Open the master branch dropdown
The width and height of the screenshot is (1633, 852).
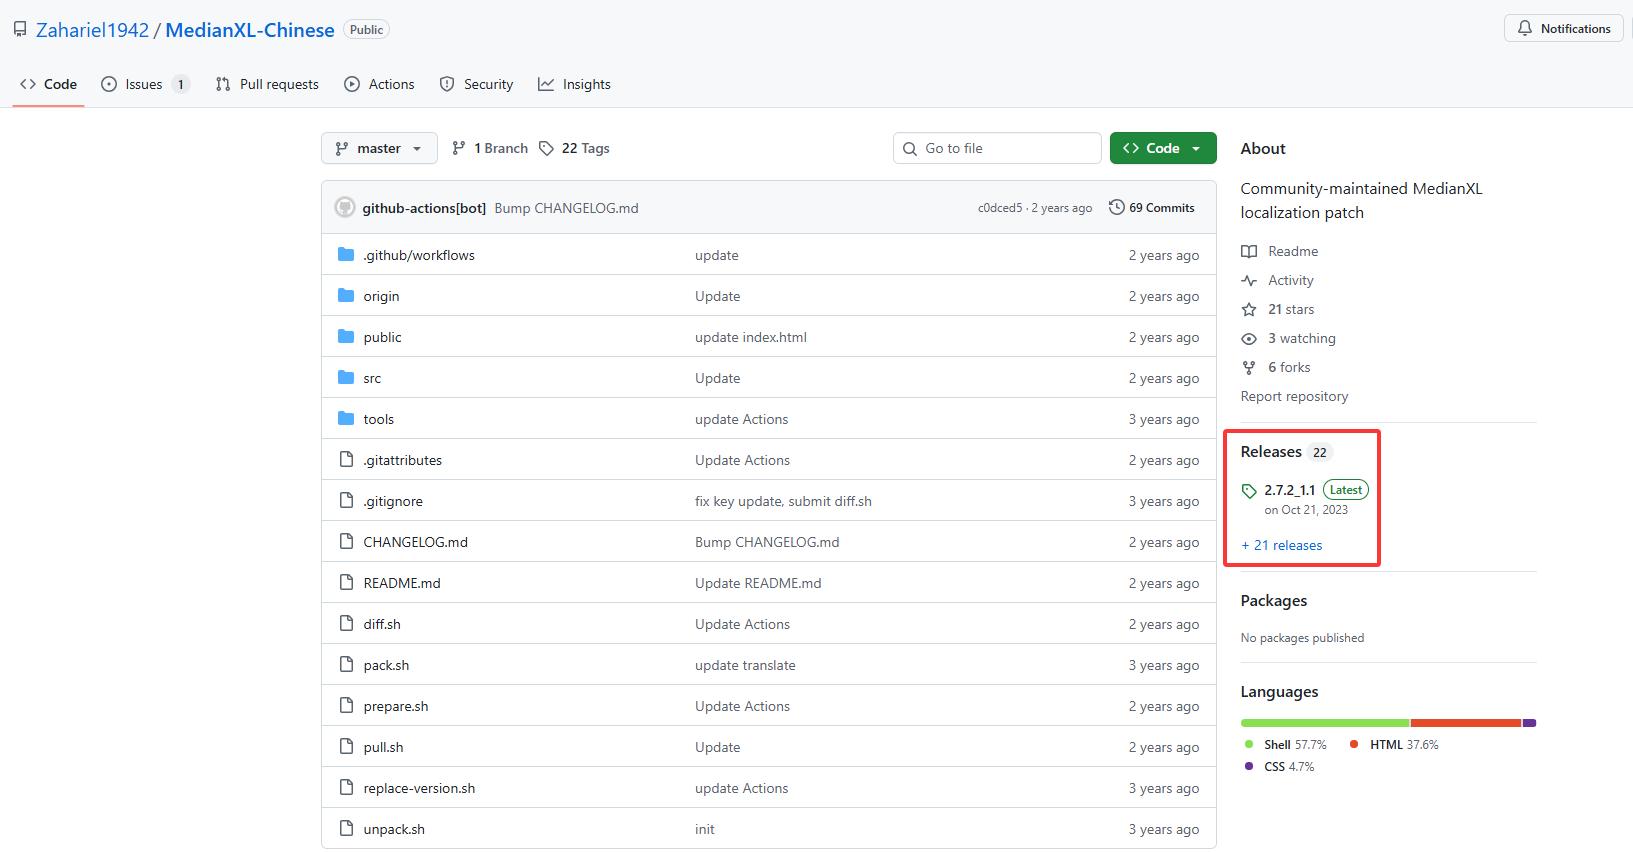pos(379,148)
